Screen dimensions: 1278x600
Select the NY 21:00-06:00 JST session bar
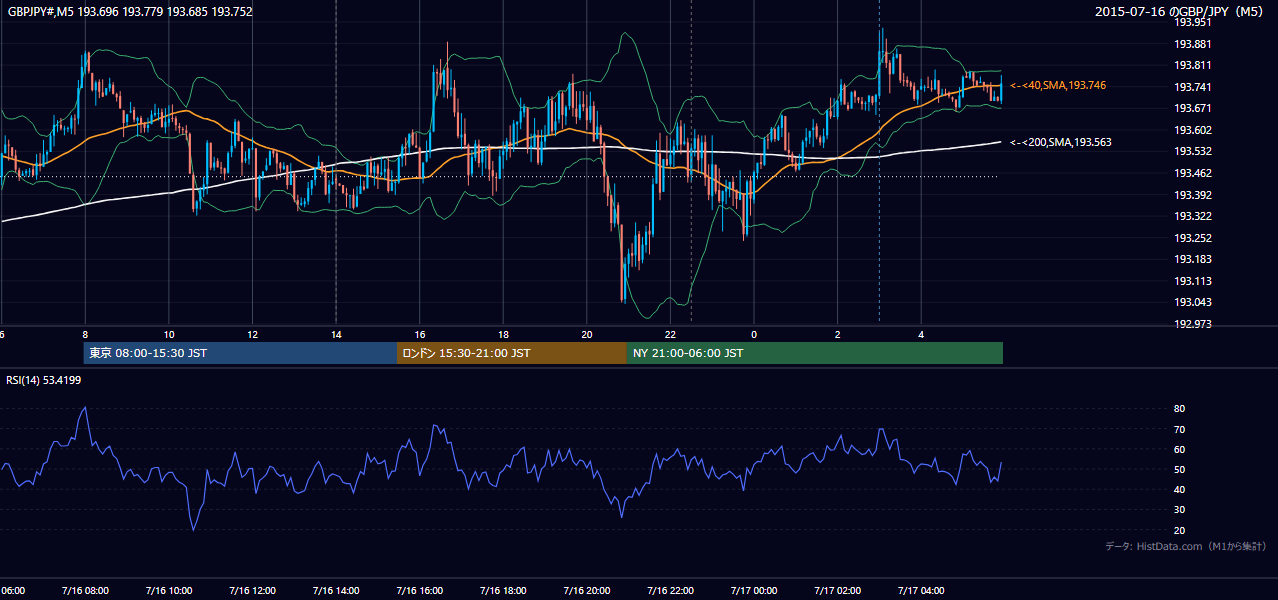point(815,353)
